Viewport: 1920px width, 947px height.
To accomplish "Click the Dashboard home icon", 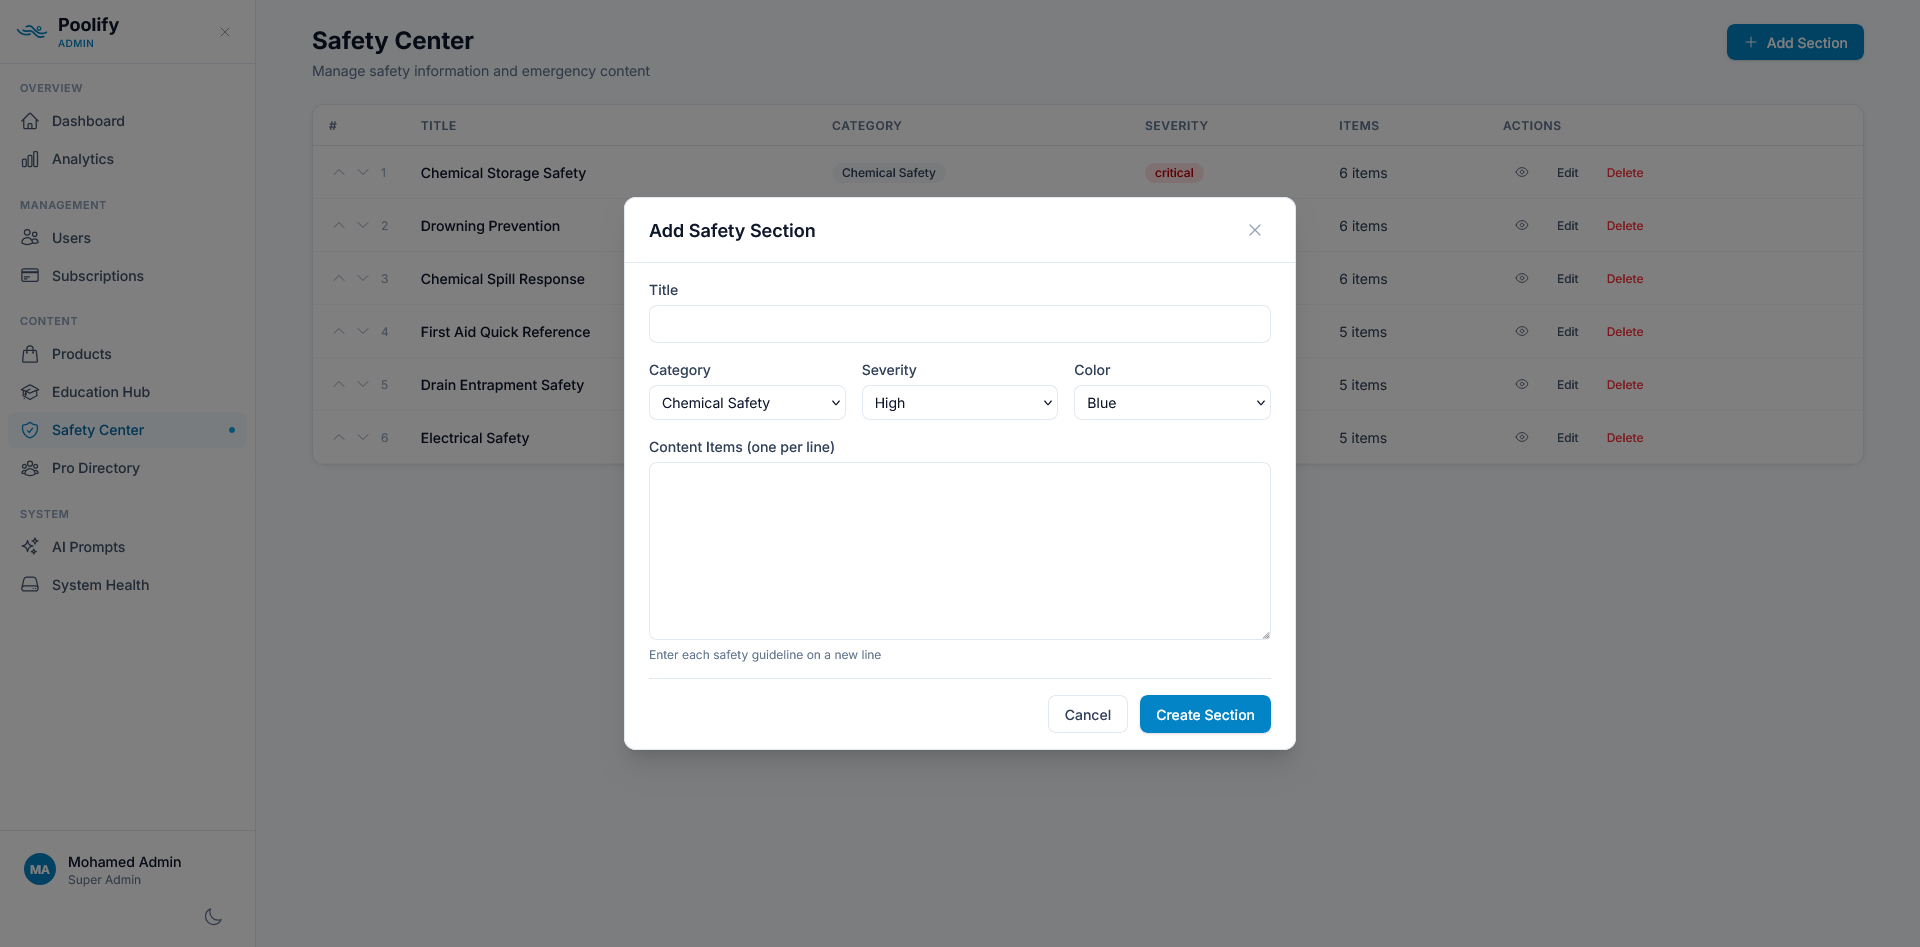I will point(30,121).
